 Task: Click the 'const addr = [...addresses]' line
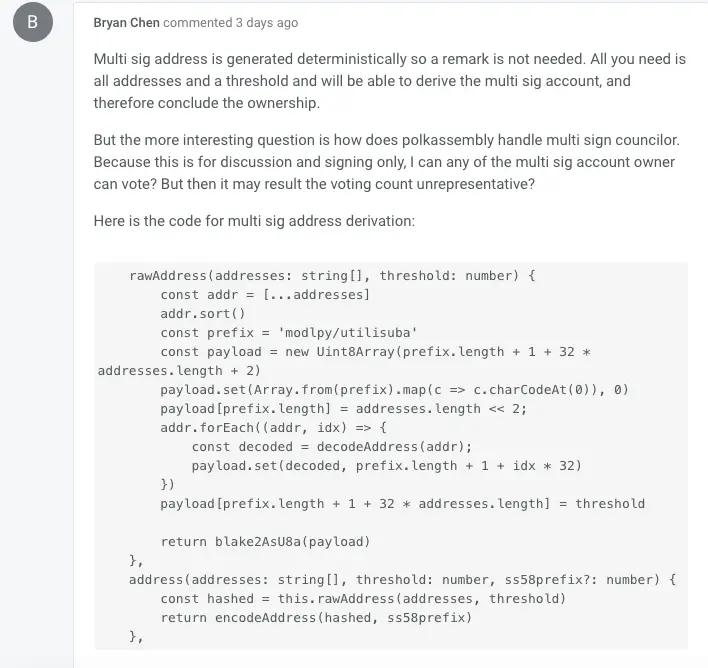265,294
